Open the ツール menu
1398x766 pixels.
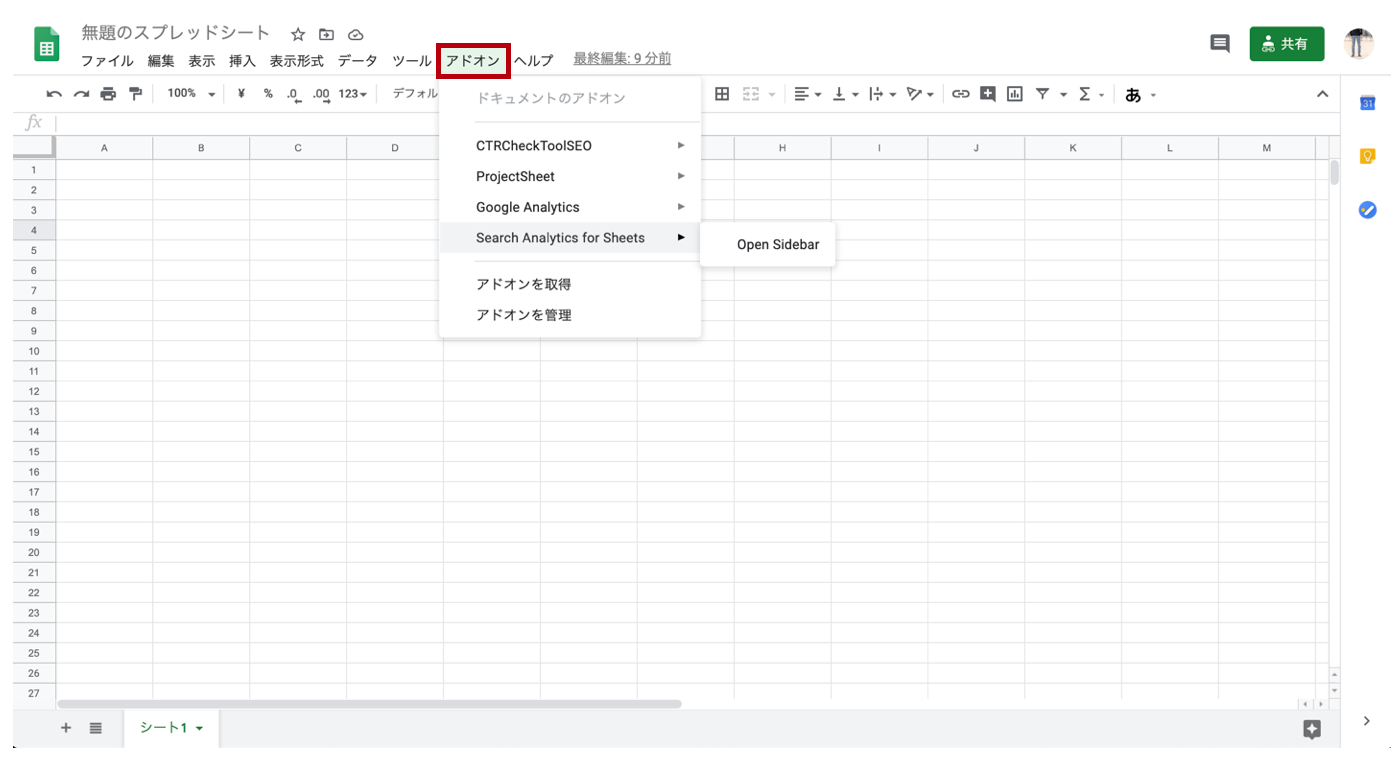(x=412, y=61)
